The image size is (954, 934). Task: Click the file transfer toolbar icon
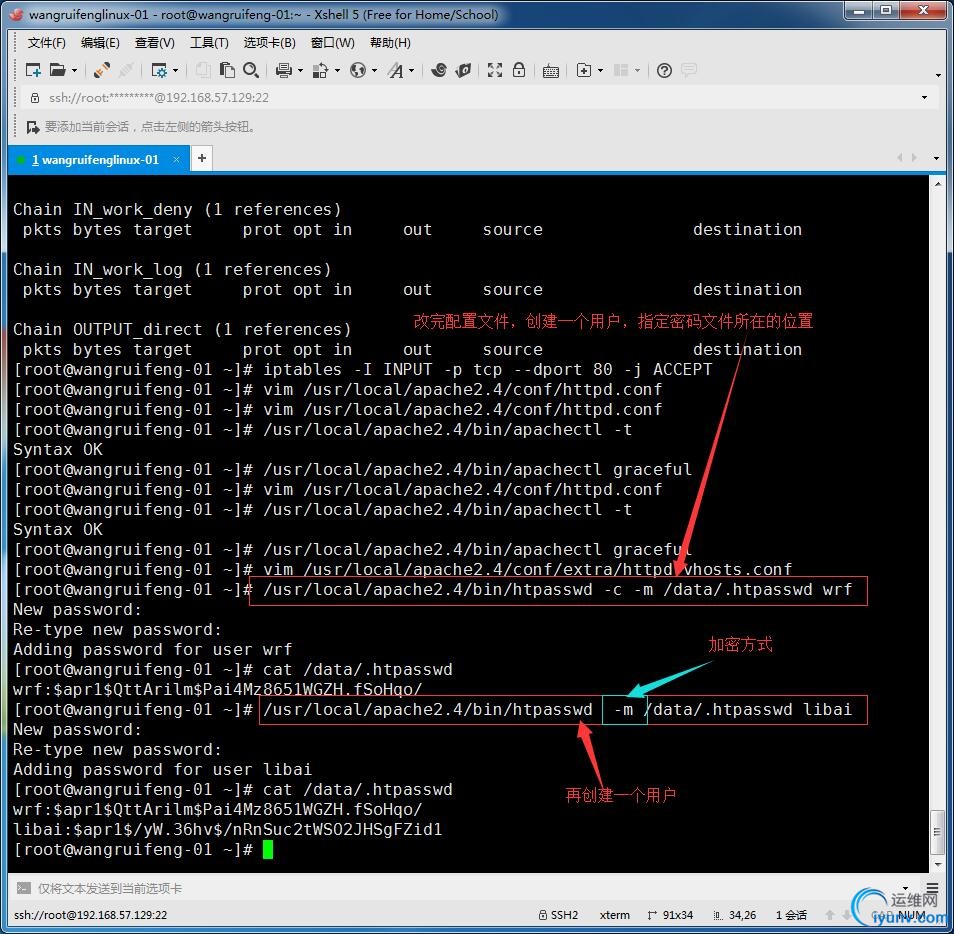(320, 71)
